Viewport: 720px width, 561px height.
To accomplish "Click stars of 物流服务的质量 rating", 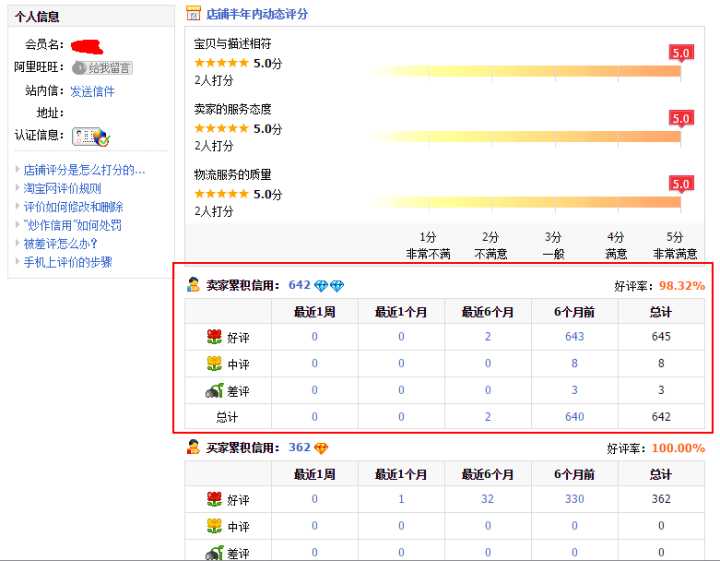I will tap(221, 194).
